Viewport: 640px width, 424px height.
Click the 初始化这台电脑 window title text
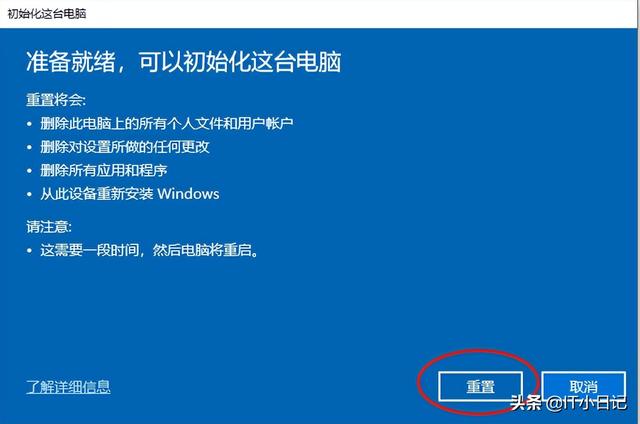47,13
